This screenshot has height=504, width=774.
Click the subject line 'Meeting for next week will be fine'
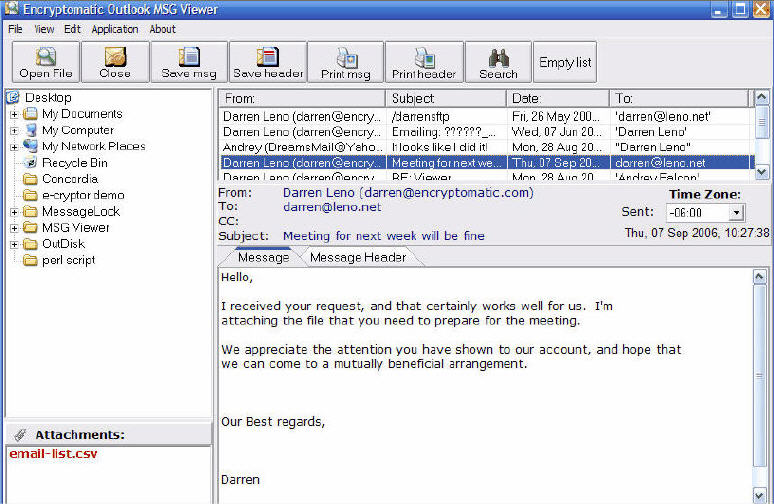(384, 236)
